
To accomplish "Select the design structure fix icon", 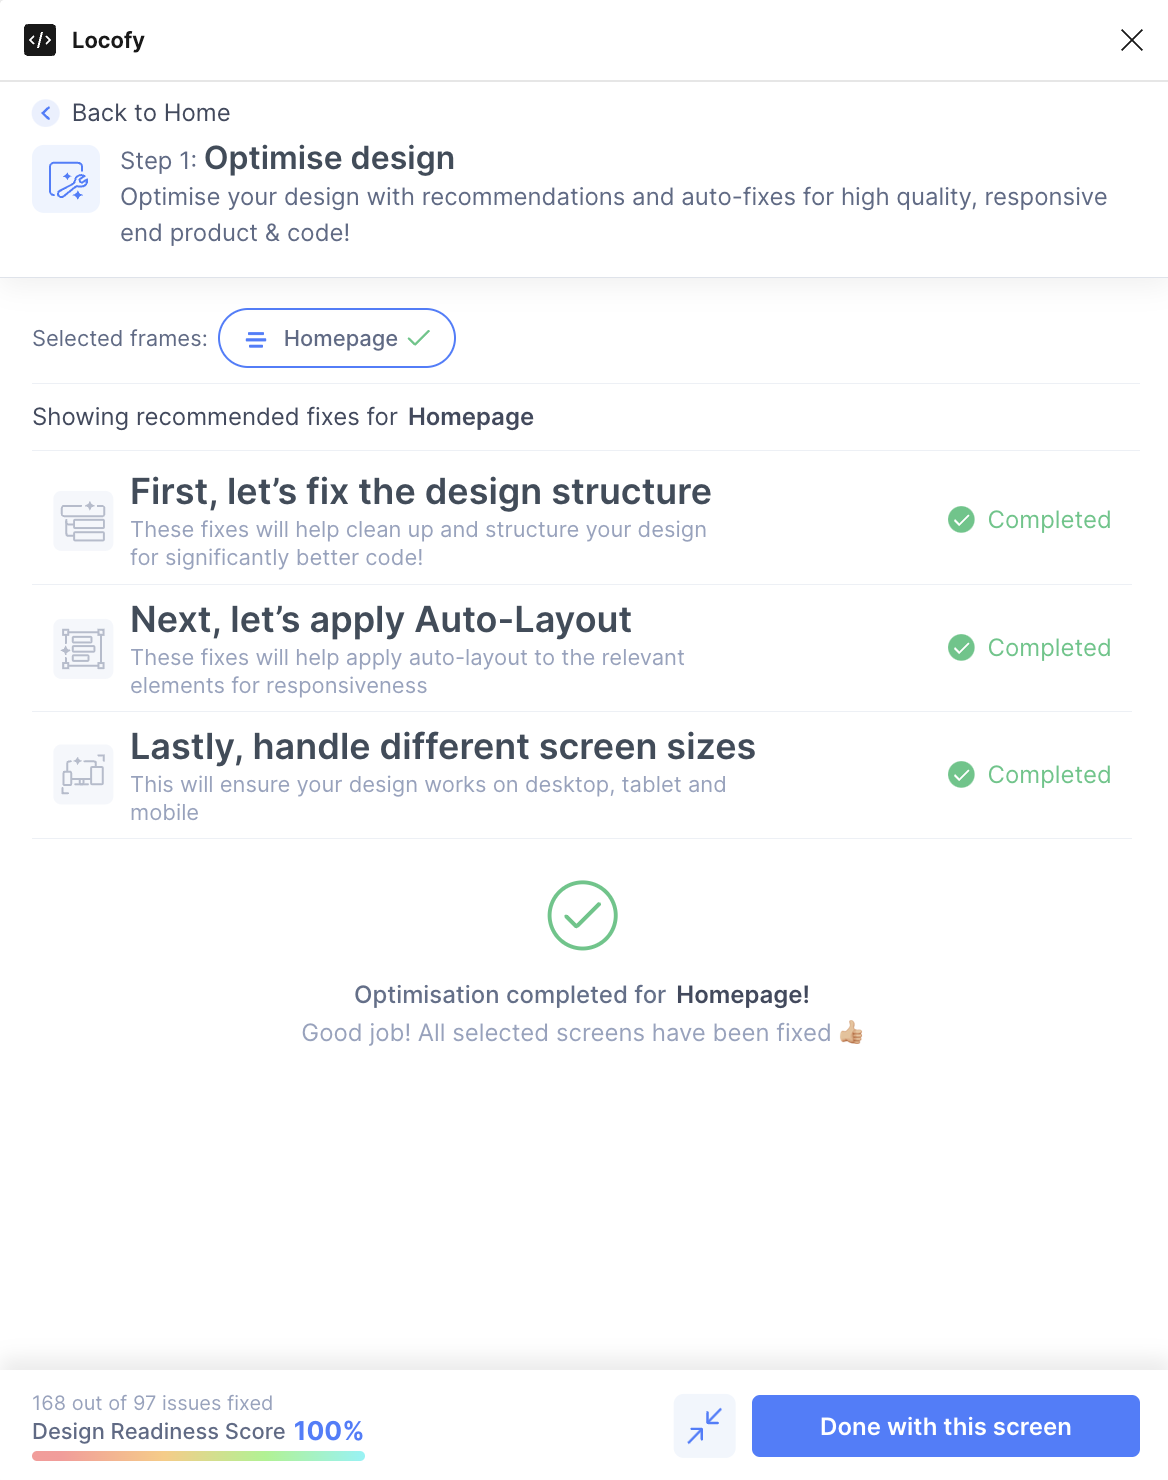I will [83, 520].
